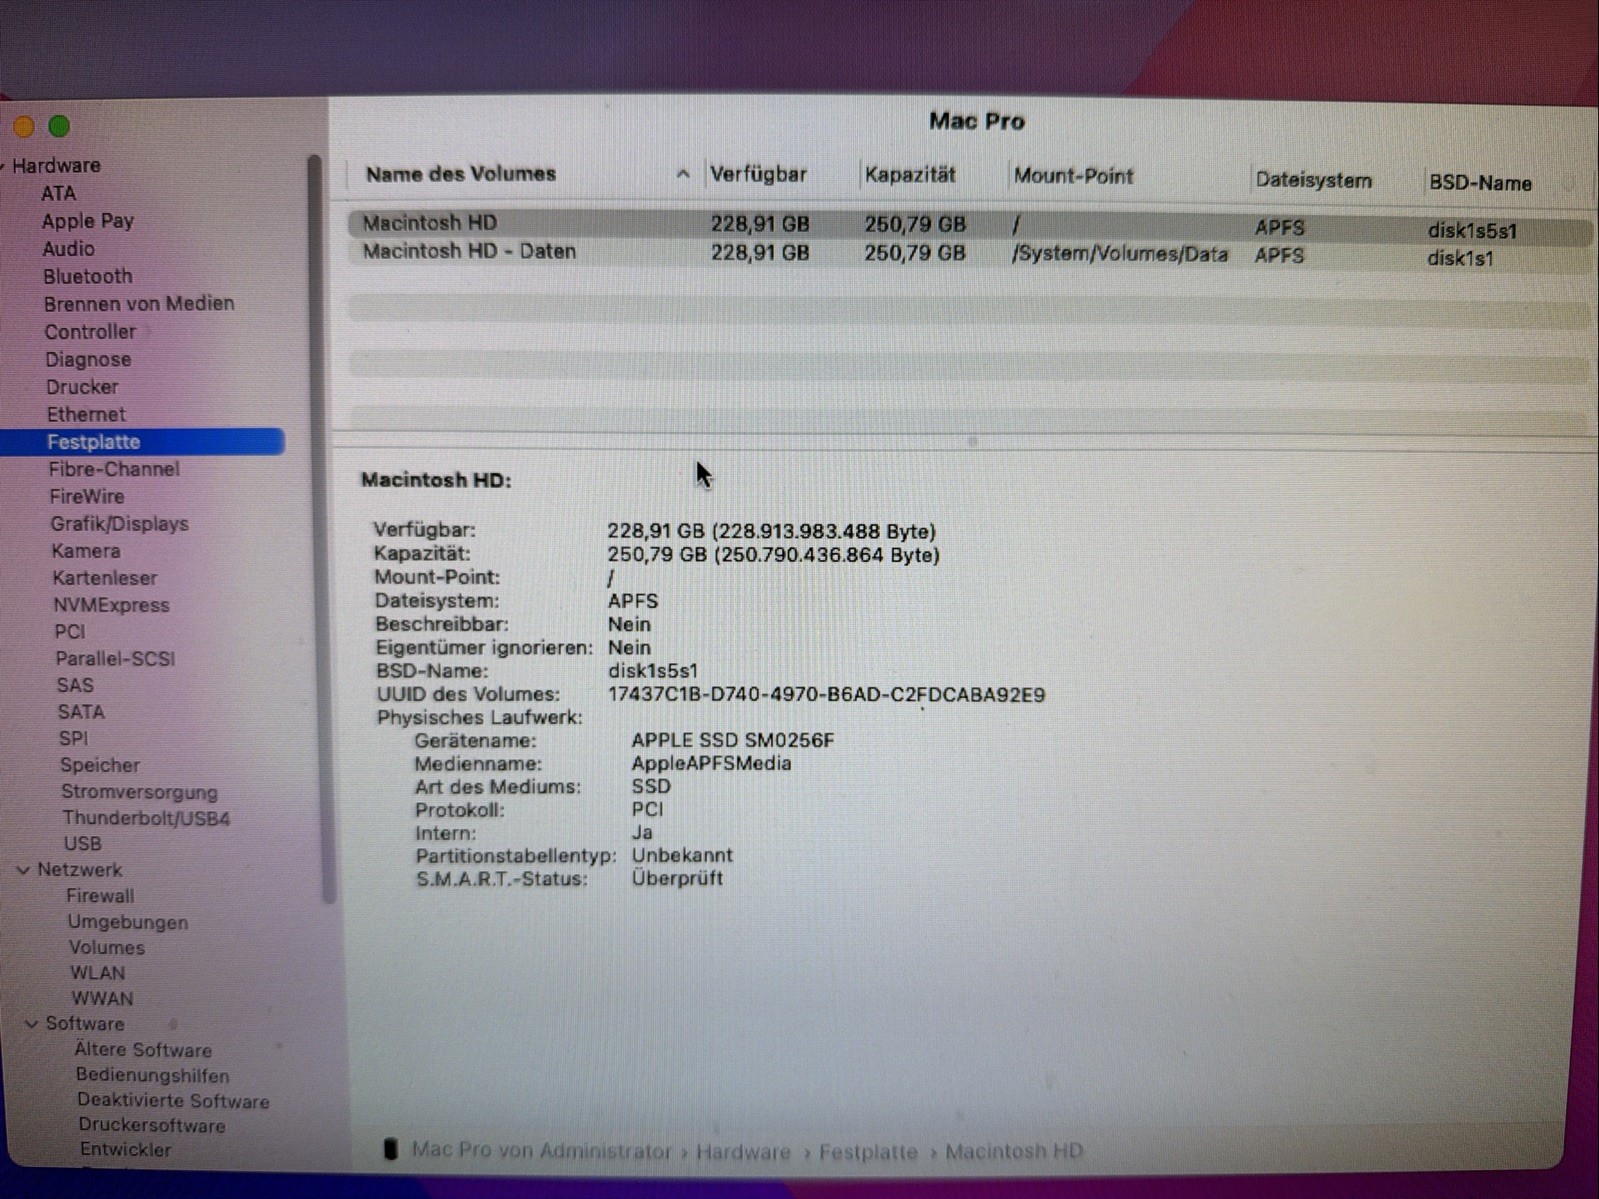Select the Macintosh HD - Daten row
The height and width of the screenshot is (1199, 1599).
coord(970,254)
